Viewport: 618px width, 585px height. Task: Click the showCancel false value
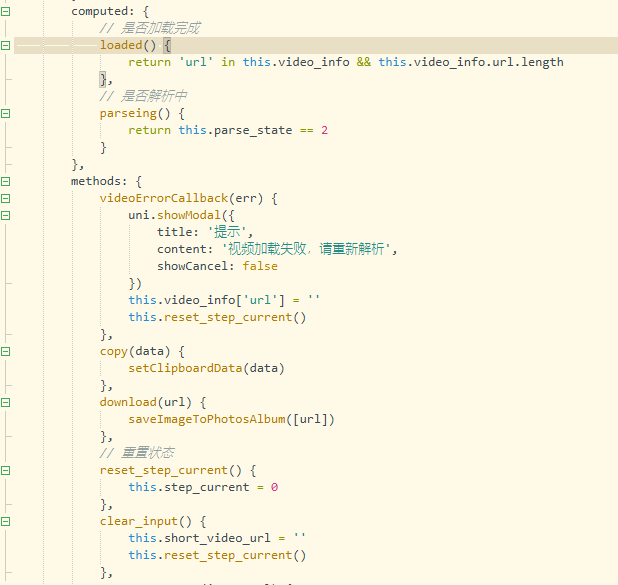(260, 266)
